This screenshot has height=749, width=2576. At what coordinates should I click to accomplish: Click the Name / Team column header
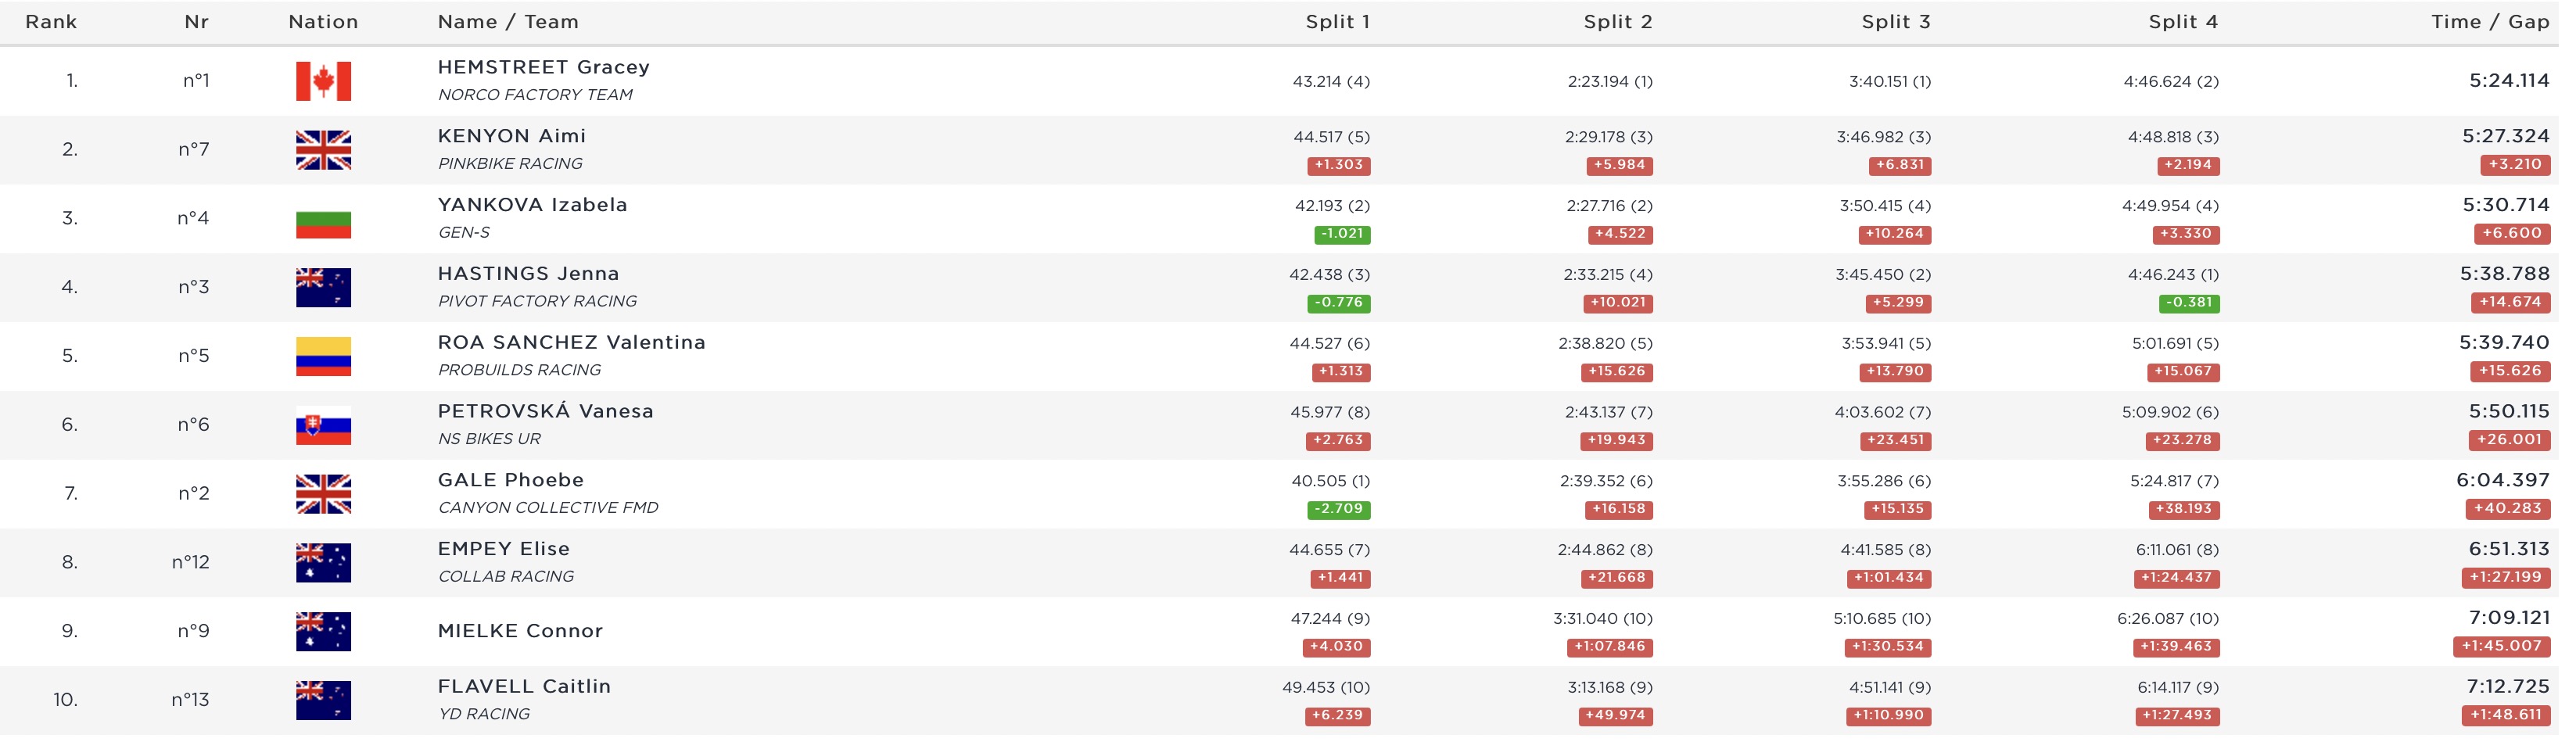point(508,22)
